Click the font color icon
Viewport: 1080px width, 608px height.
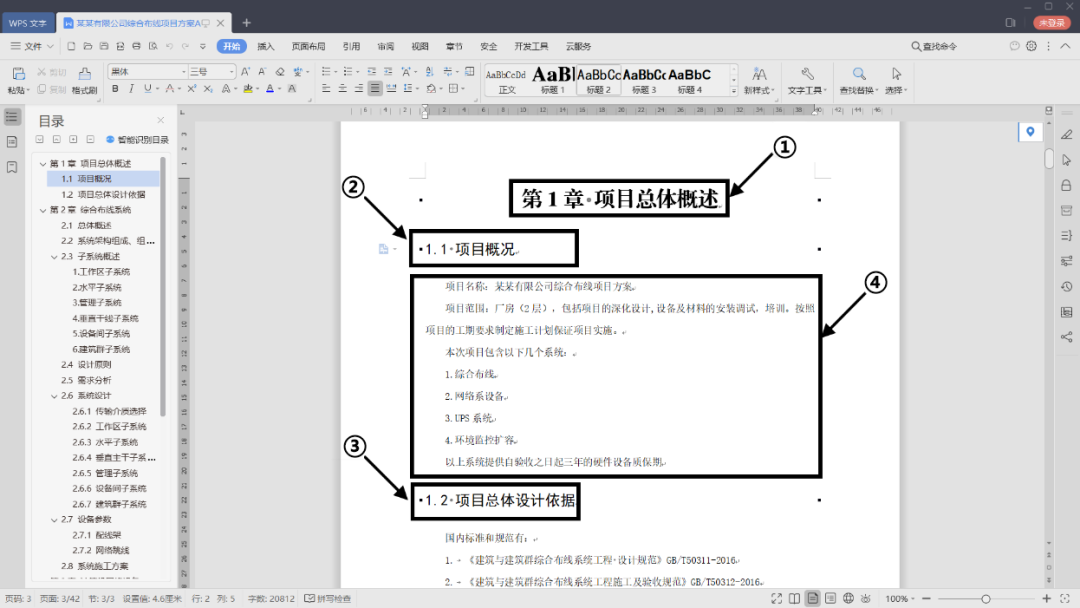click(270, 89)
